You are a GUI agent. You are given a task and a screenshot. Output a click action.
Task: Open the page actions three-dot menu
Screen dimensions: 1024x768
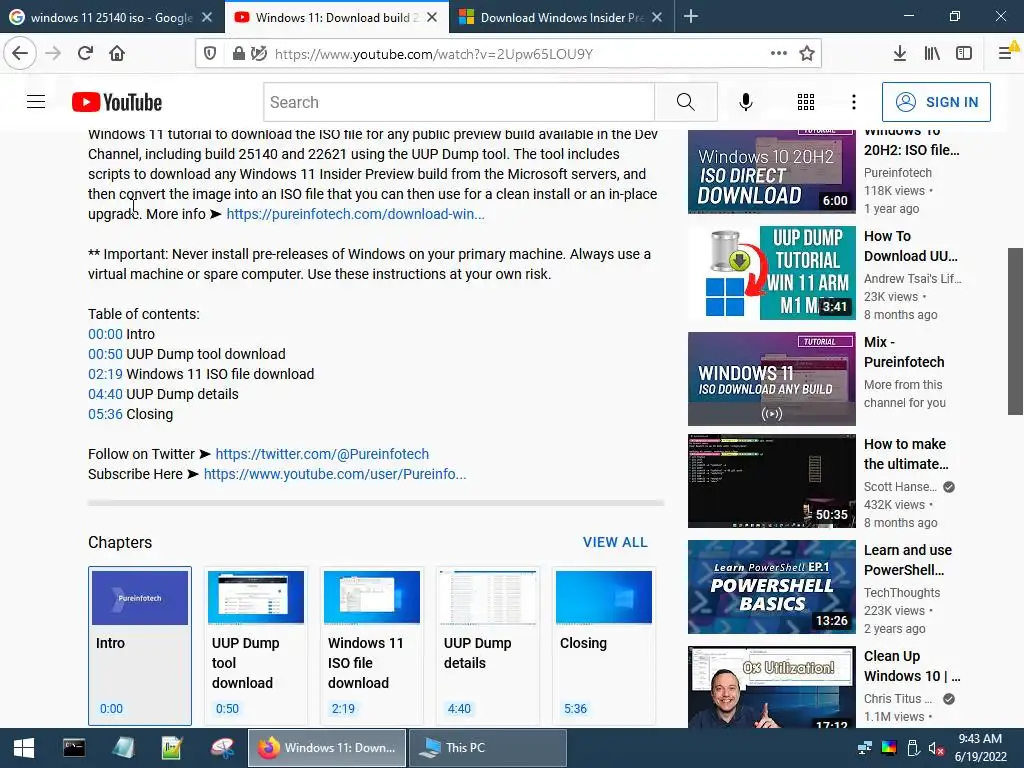[x=778, y=54]
